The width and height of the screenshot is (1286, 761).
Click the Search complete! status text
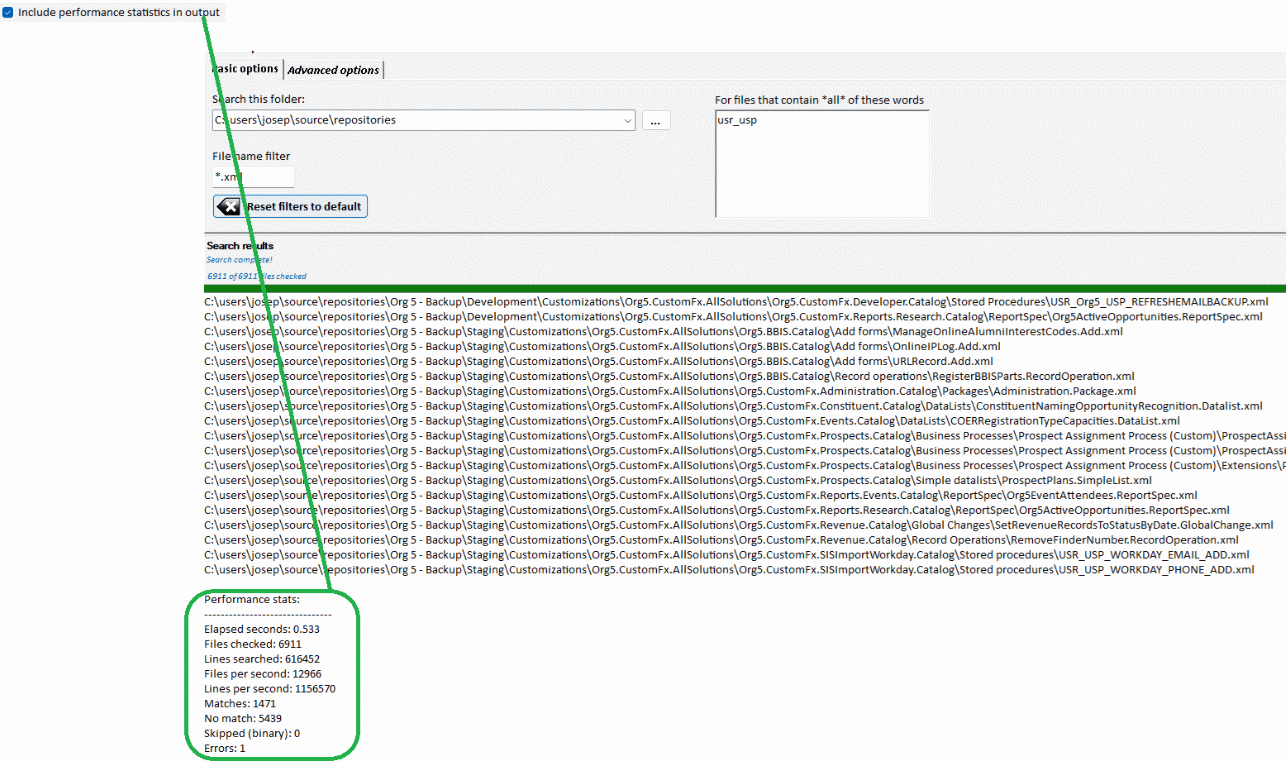pos(239,260)
